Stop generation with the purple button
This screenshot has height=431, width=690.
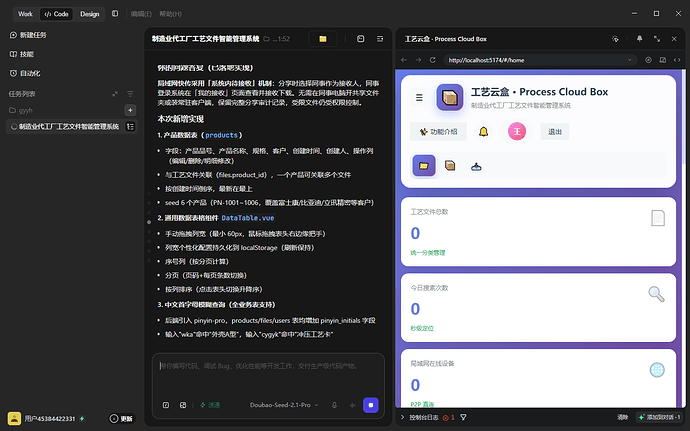coord(371,405)
